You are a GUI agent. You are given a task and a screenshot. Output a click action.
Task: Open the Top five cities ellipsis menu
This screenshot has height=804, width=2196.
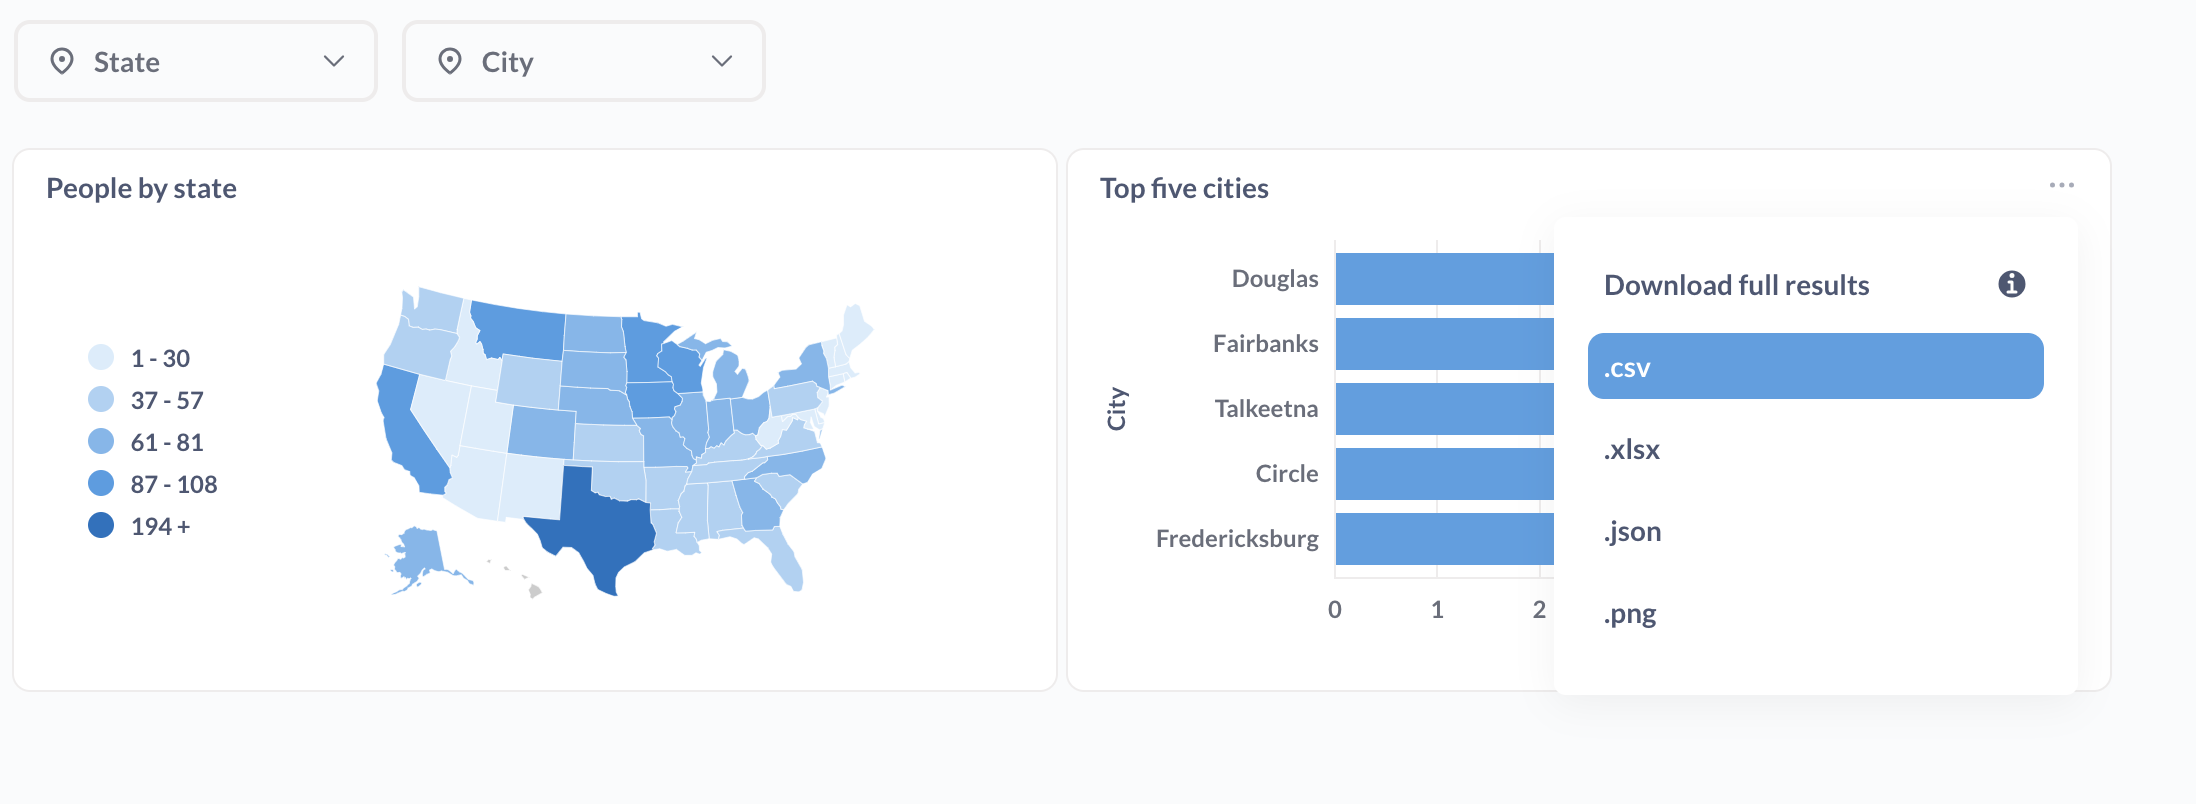coord(2064,185)
